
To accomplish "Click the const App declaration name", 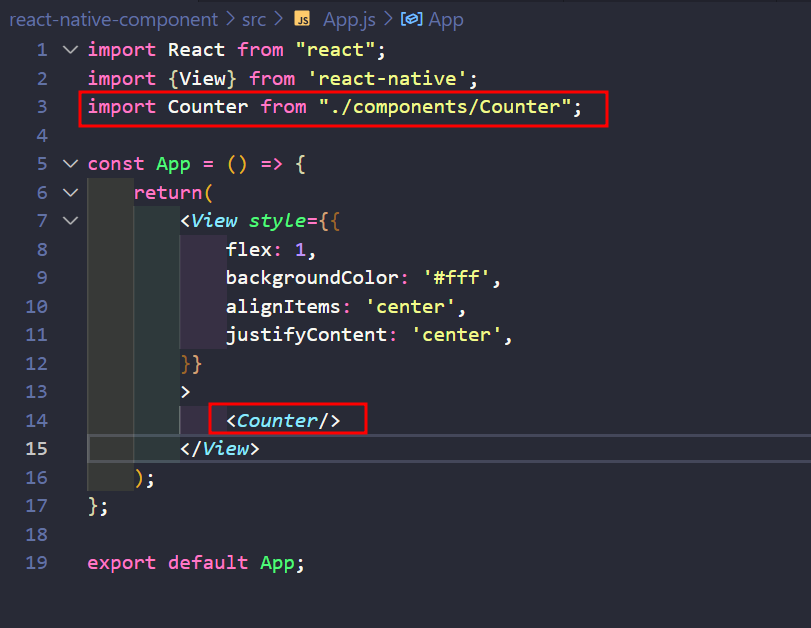I will [173, 164].
